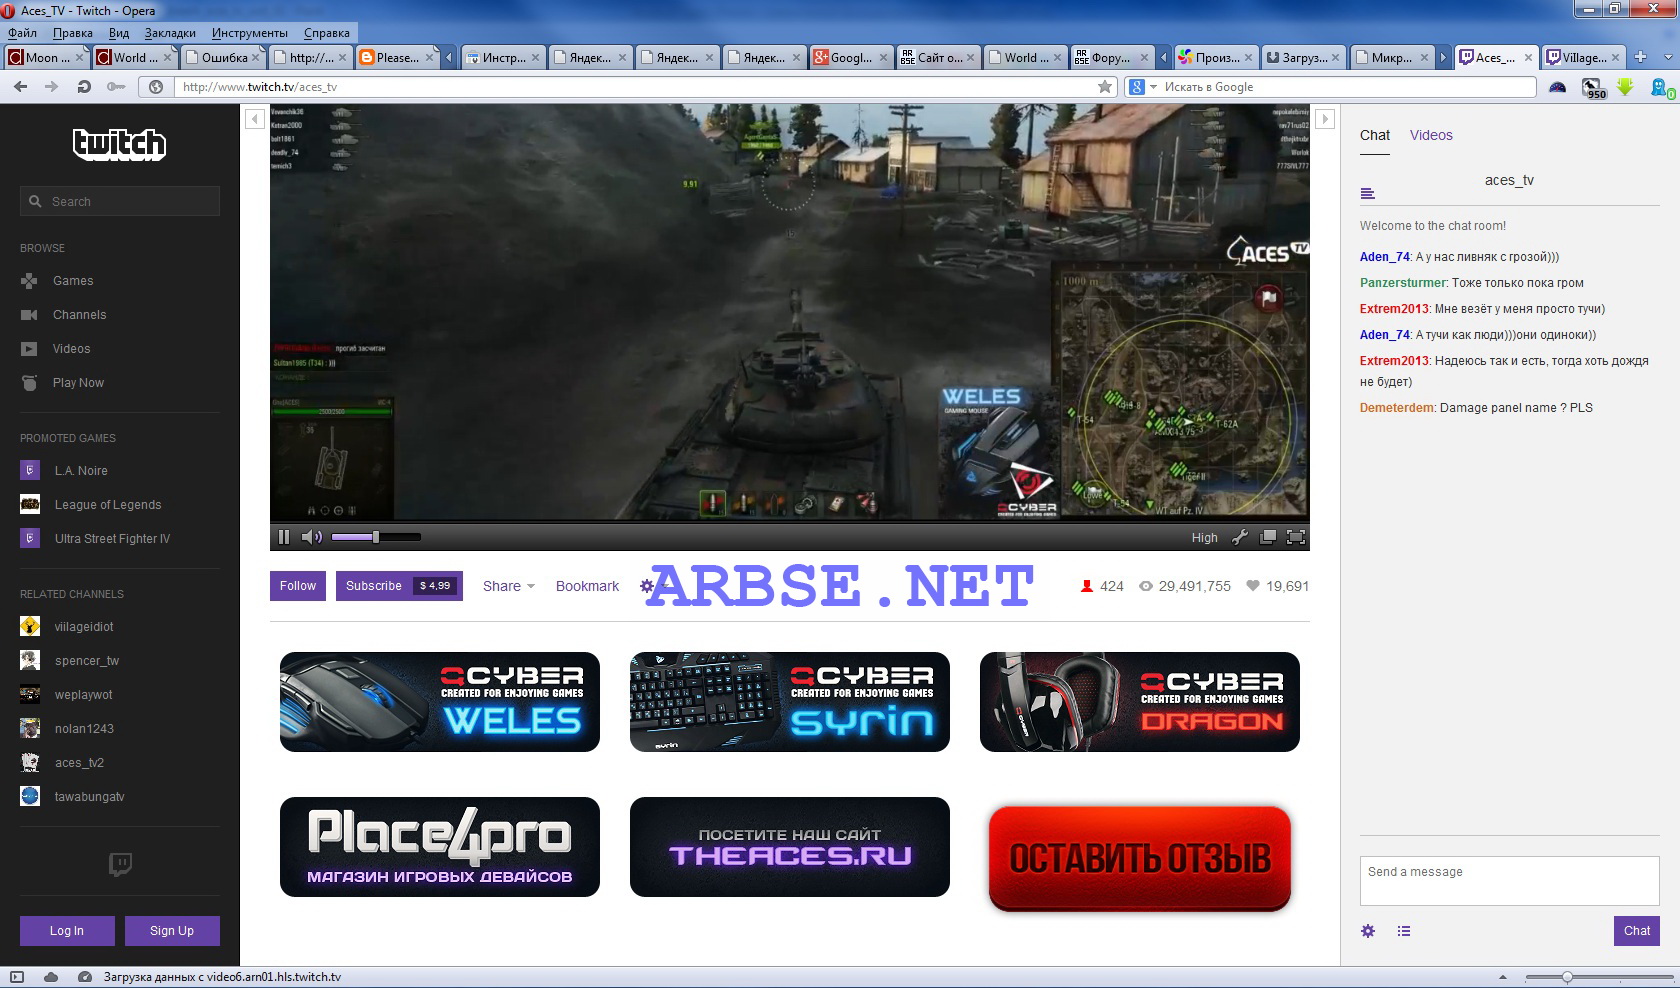Open the Инструменты menu

coord(250,33)
